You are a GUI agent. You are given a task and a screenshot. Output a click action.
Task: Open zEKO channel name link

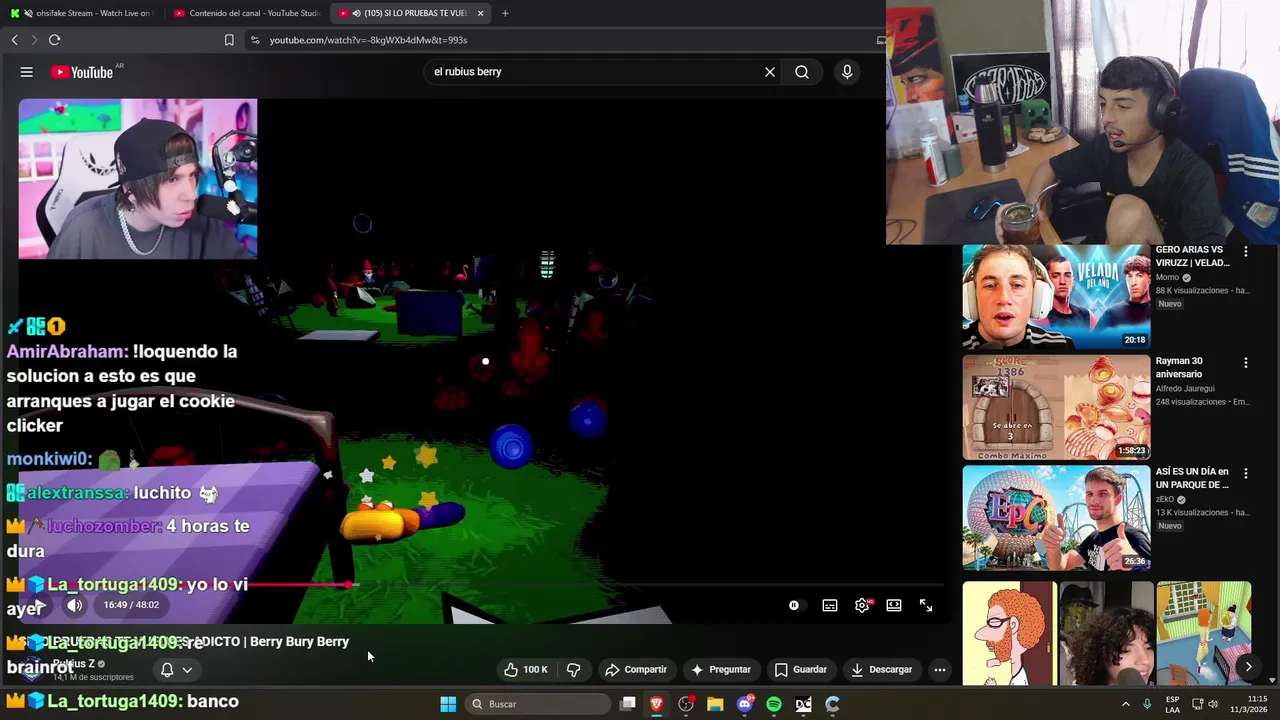(1167, 499)
